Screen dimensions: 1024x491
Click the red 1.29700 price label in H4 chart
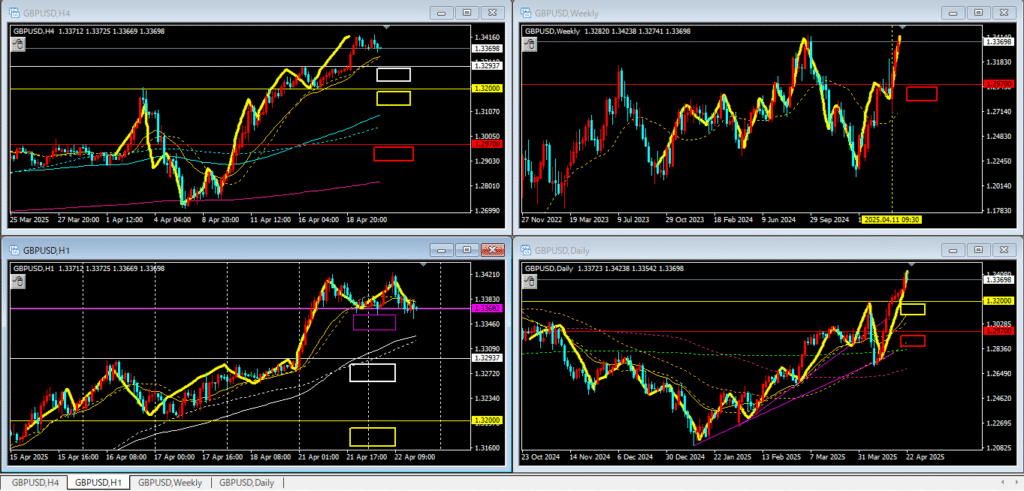click(x=489, y=144)
